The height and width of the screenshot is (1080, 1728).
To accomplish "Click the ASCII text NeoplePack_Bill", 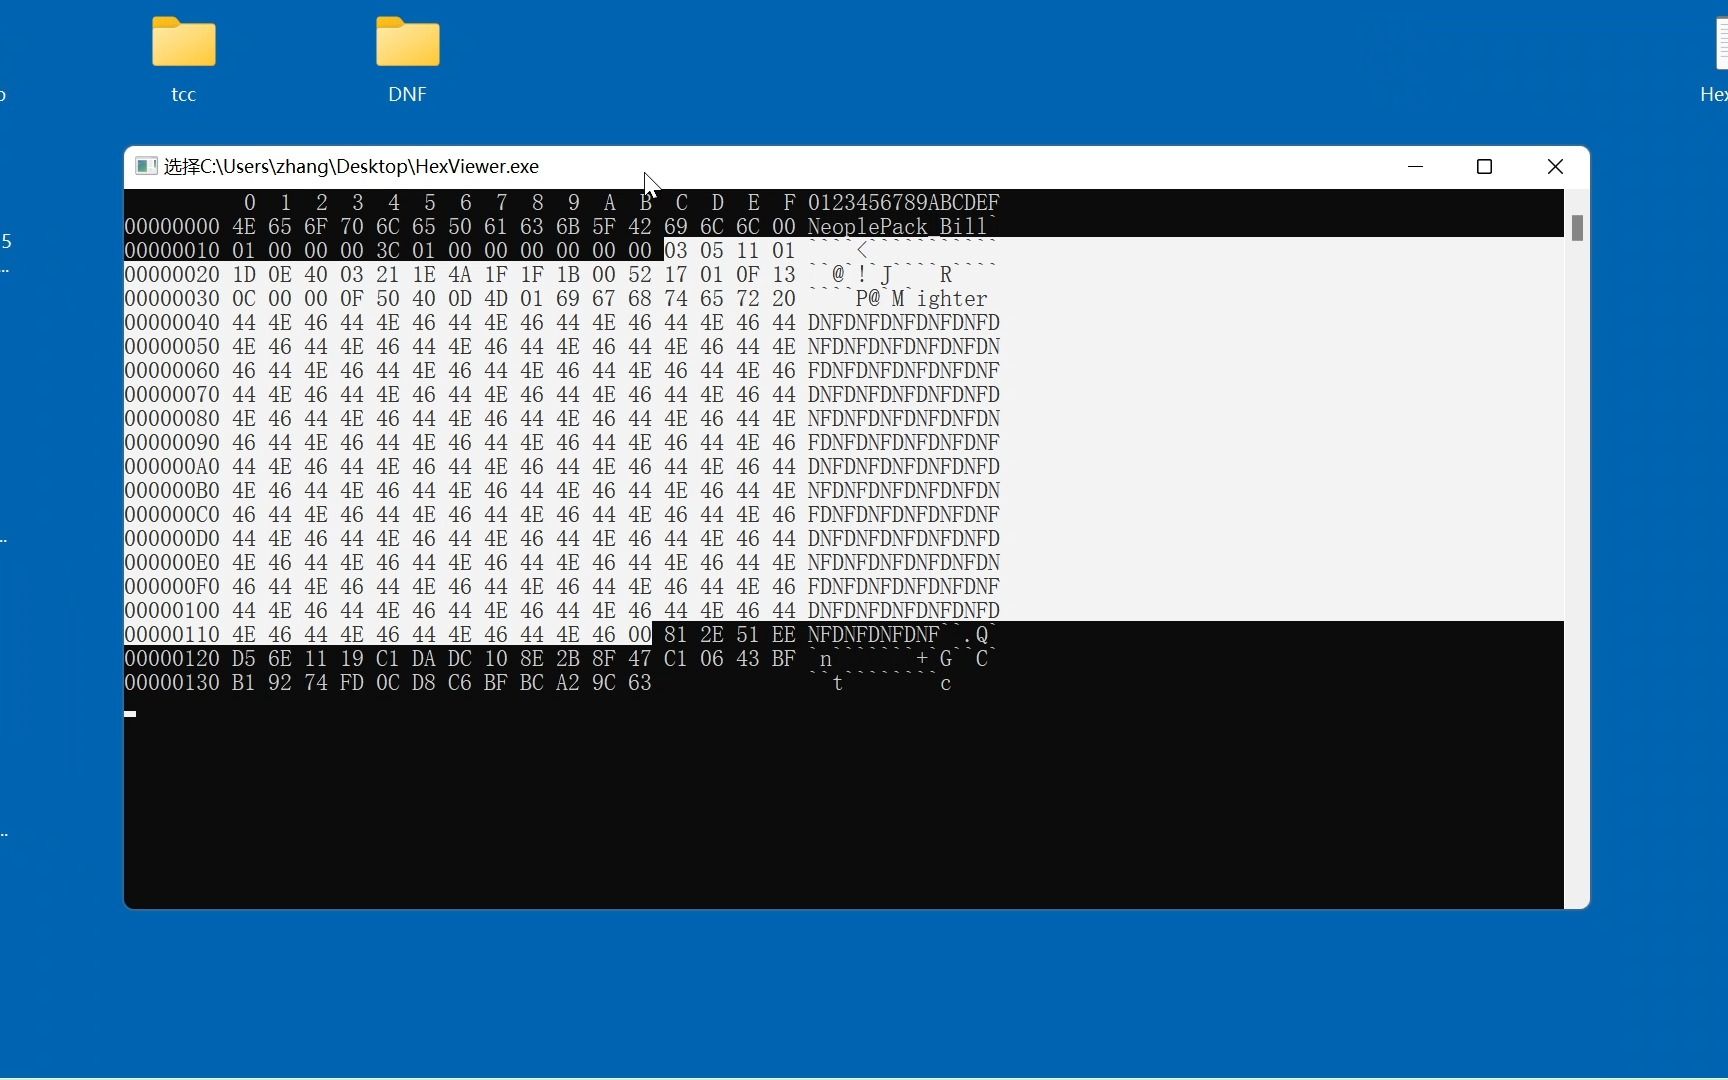I will [898, 227].
